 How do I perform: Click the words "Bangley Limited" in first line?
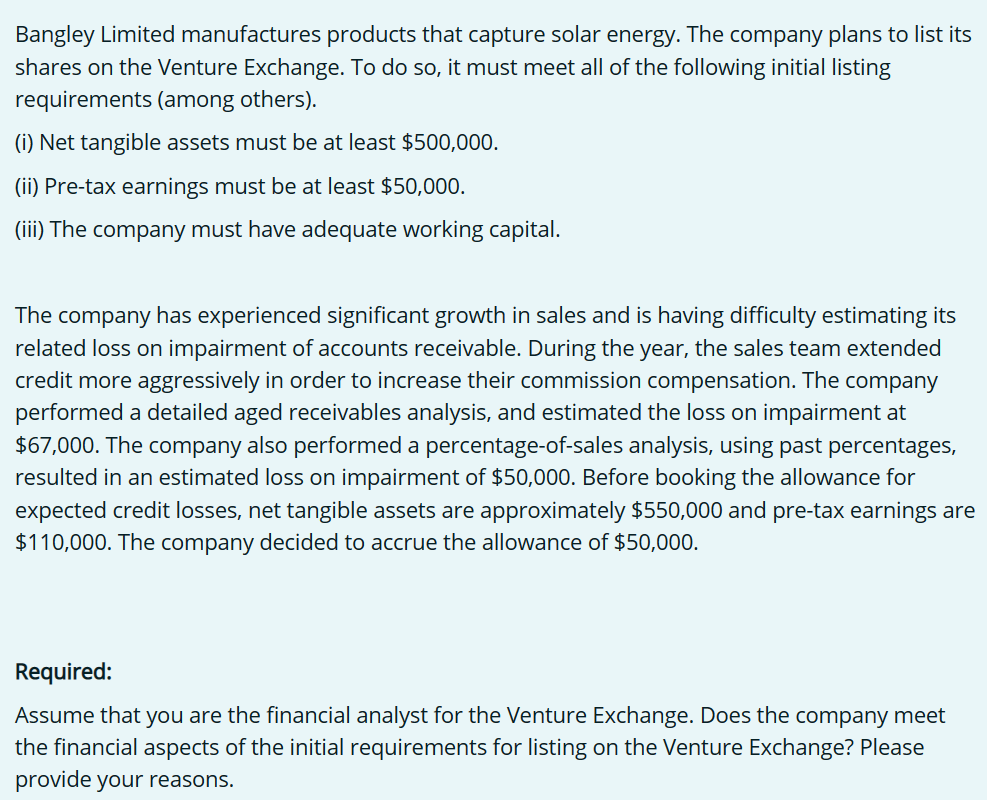[x=95, y=35]
